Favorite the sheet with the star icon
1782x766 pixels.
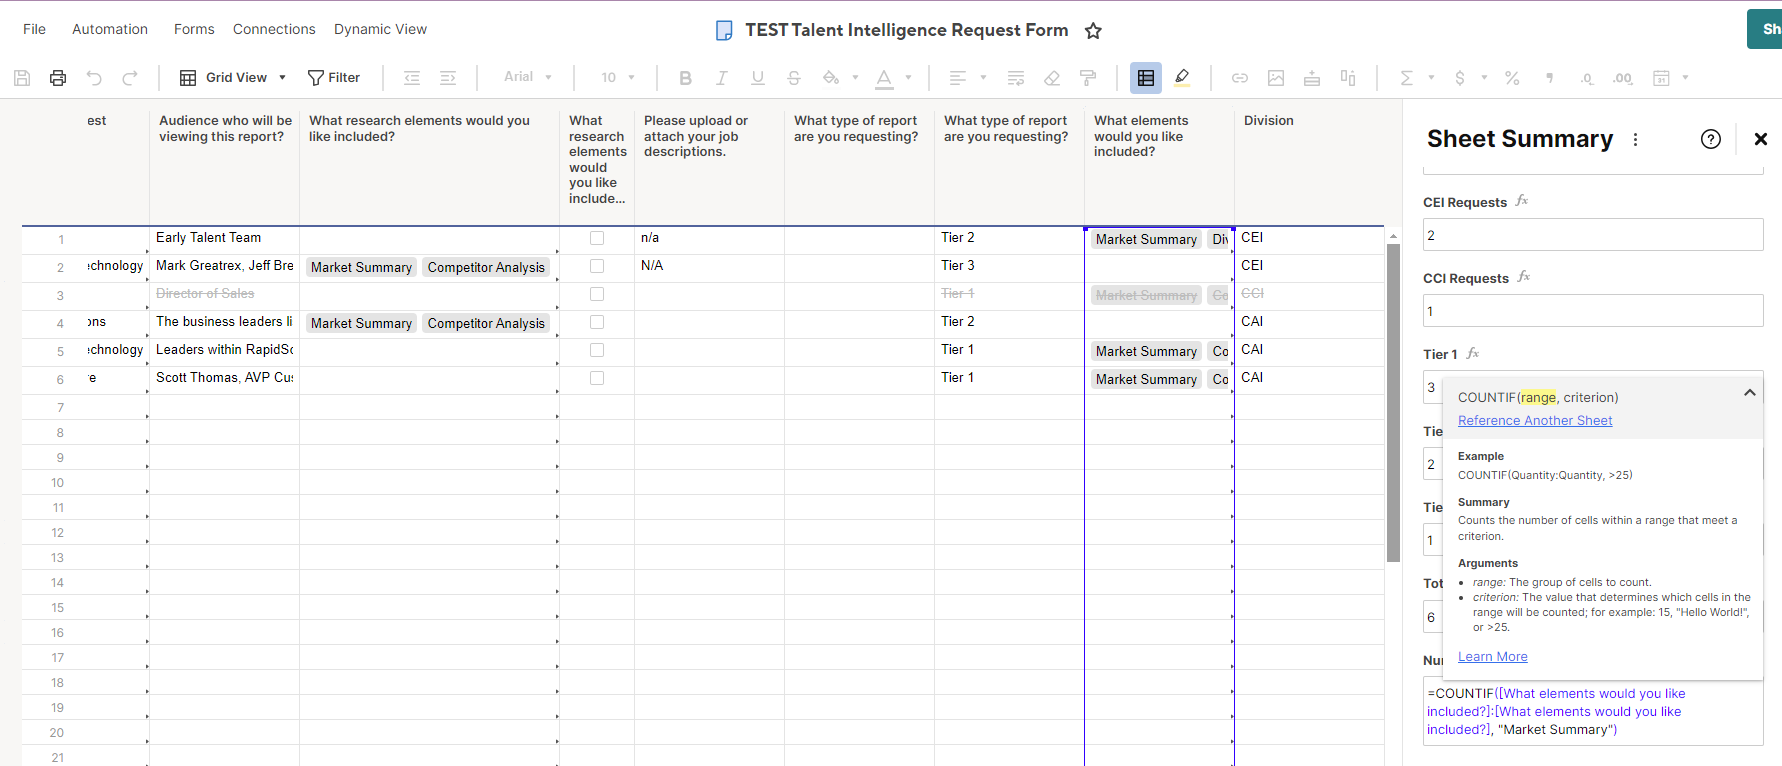click(x=1093, y=31)
